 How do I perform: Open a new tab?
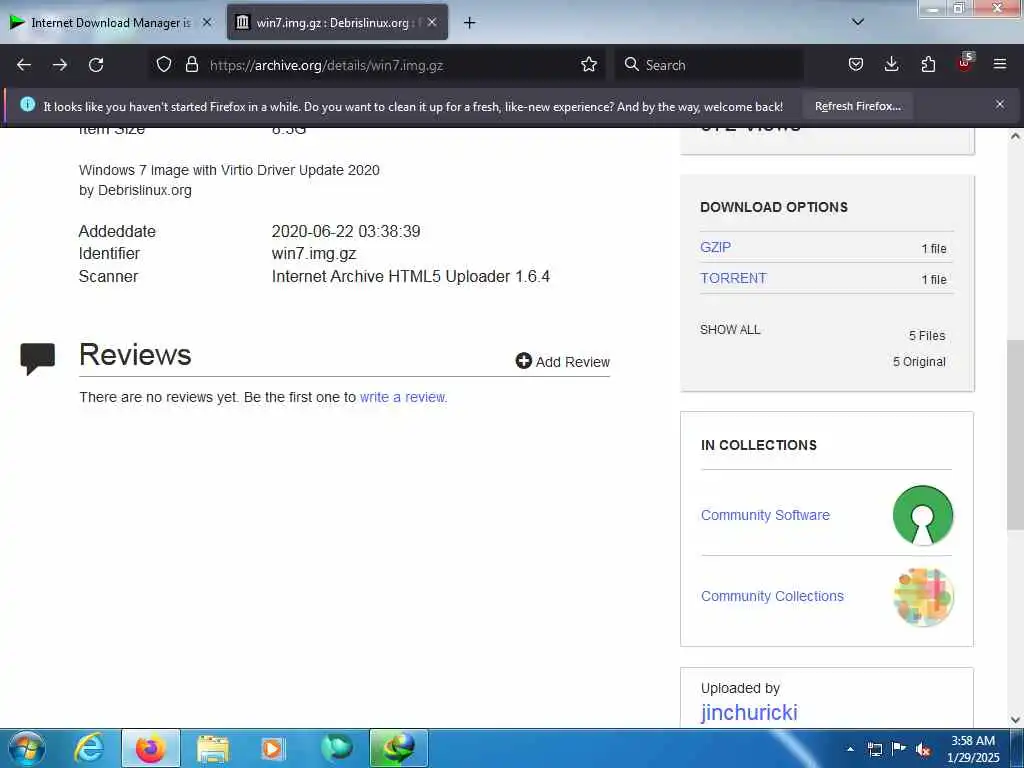coord(469,23)
